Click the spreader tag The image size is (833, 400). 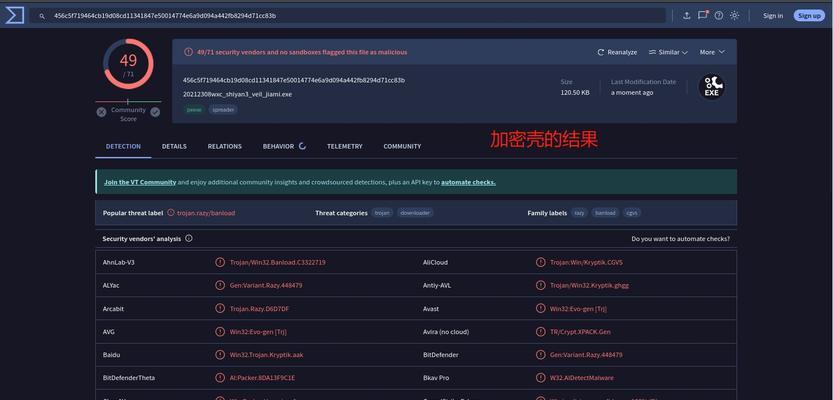coord(223,109)
